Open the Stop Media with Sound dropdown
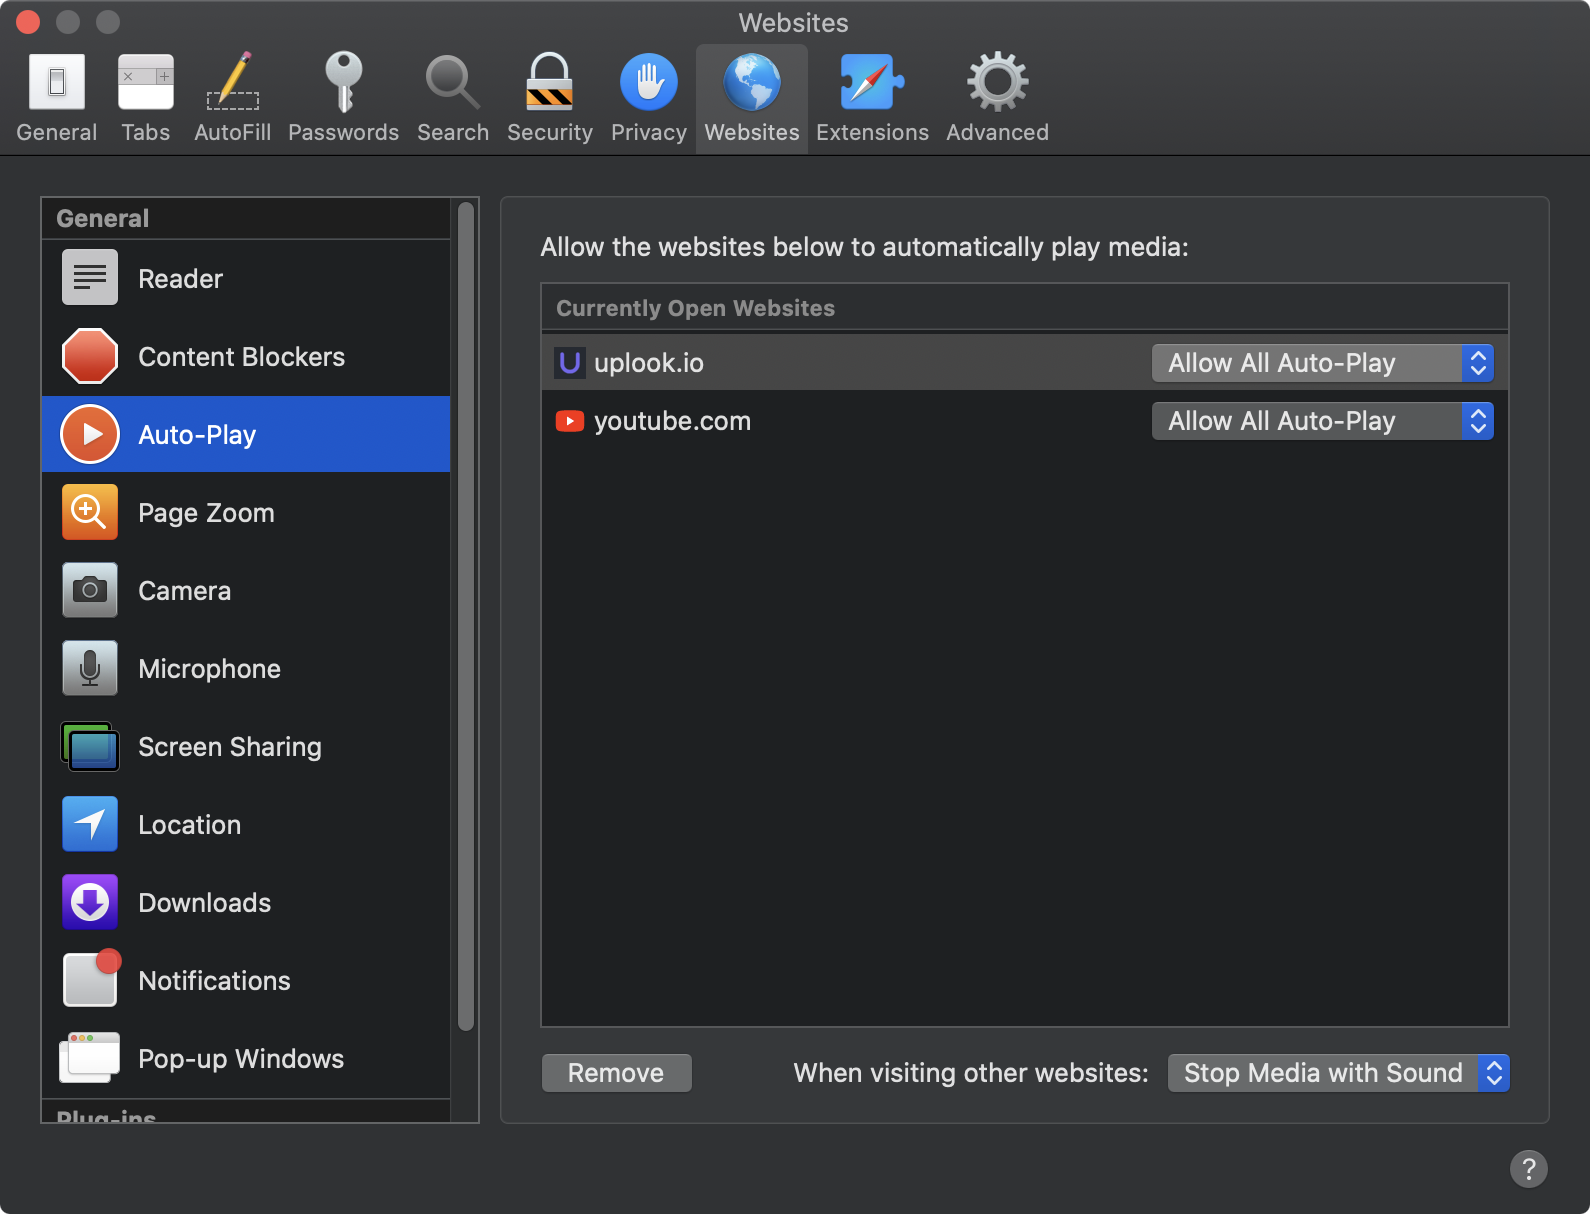The height and width of the screenshot is (1214, 1590). pyautogui.click(x=1338, y=1073)
